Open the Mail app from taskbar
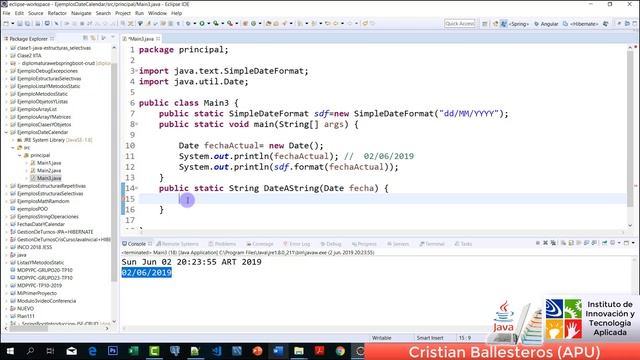The width and height of the screenshot is (640, 360). point(72,351)
